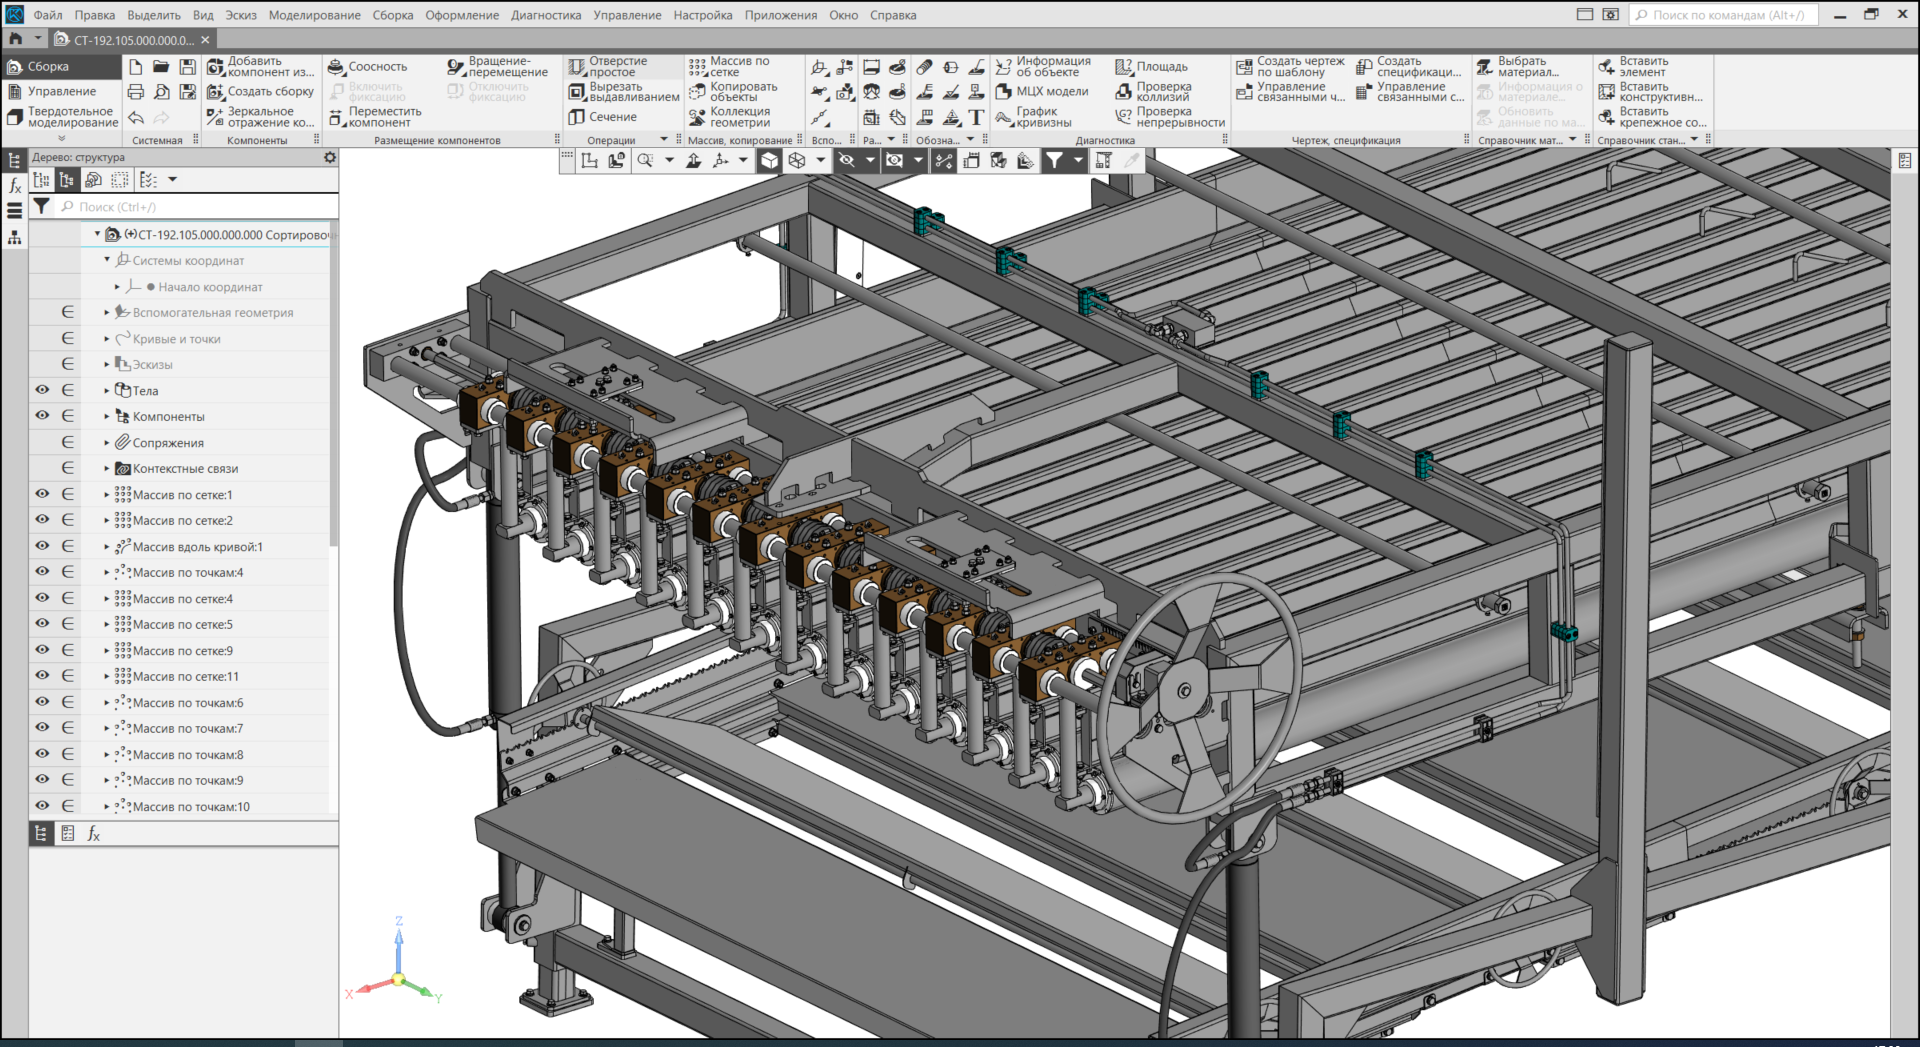Click Добавить компонент из файла button

point(215,67)
